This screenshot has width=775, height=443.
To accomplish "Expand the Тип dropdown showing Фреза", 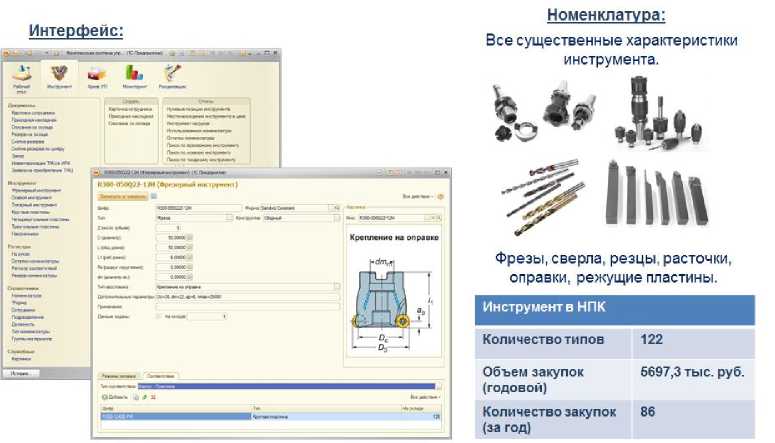I will click(229, 218).
